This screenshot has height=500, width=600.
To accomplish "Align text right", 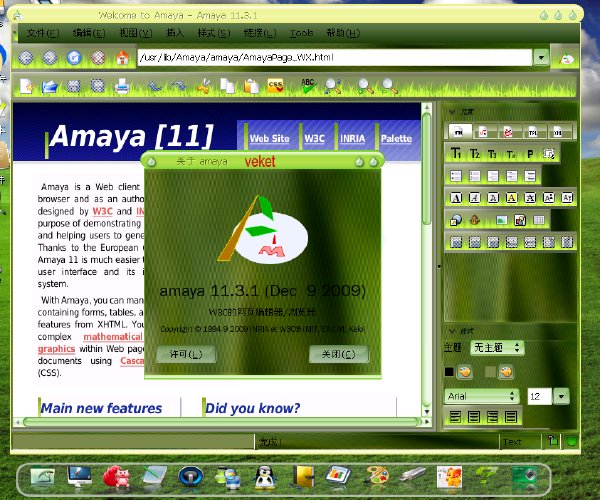I will click(x=492, y=417).
